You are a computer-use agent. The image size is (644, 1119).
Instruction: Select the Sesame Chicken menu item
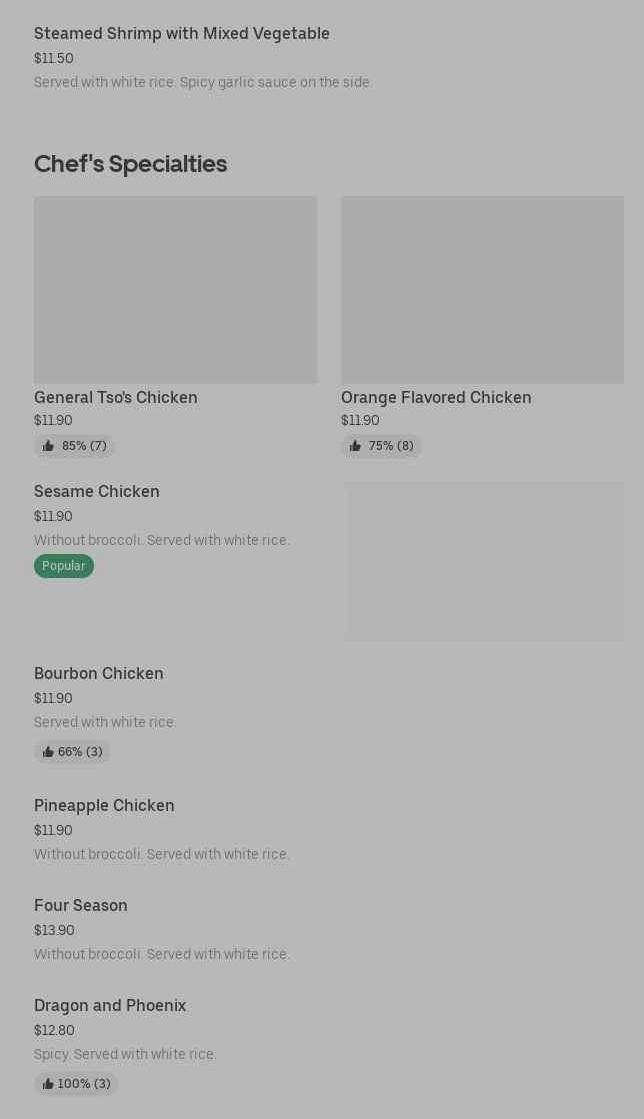tap(97, 491)
